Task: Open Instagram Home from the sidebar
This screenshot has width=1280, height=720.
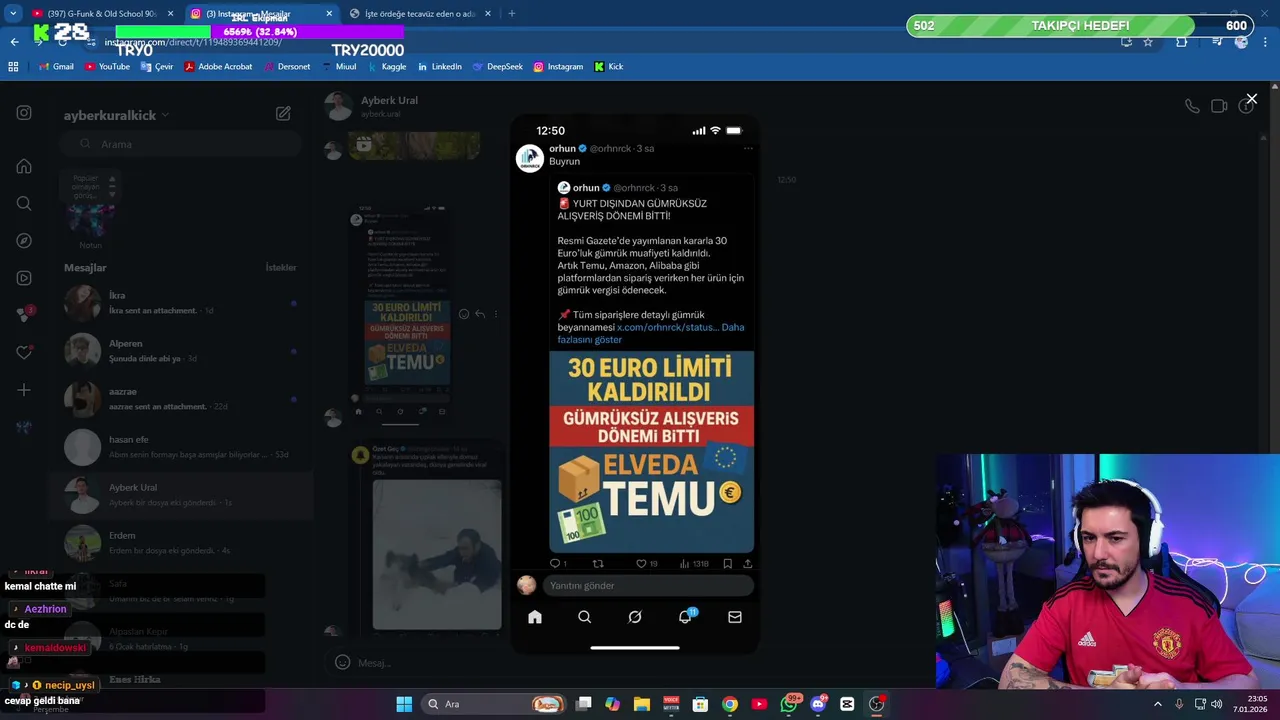Action: 24,166
